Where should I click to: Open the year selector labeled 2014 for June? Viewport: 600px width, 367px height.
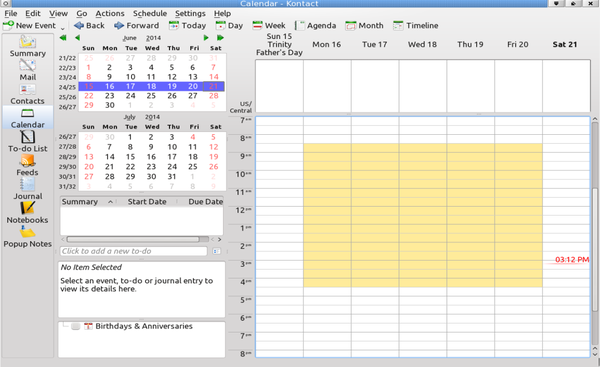(153, 38)
